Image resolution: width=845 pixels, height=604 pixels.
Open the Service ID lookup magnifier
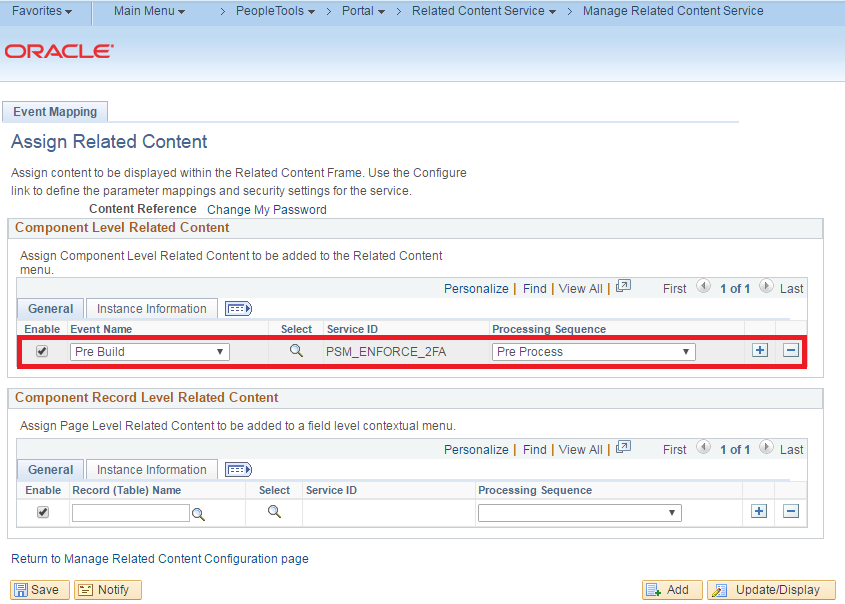click(297, 351)
